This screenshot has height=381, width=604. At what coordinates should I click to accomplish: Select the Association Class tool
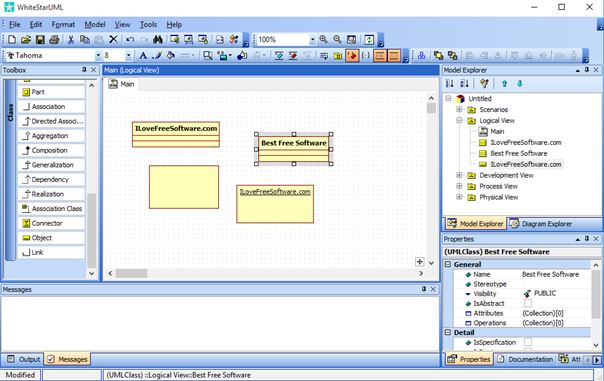pos(51,209)
